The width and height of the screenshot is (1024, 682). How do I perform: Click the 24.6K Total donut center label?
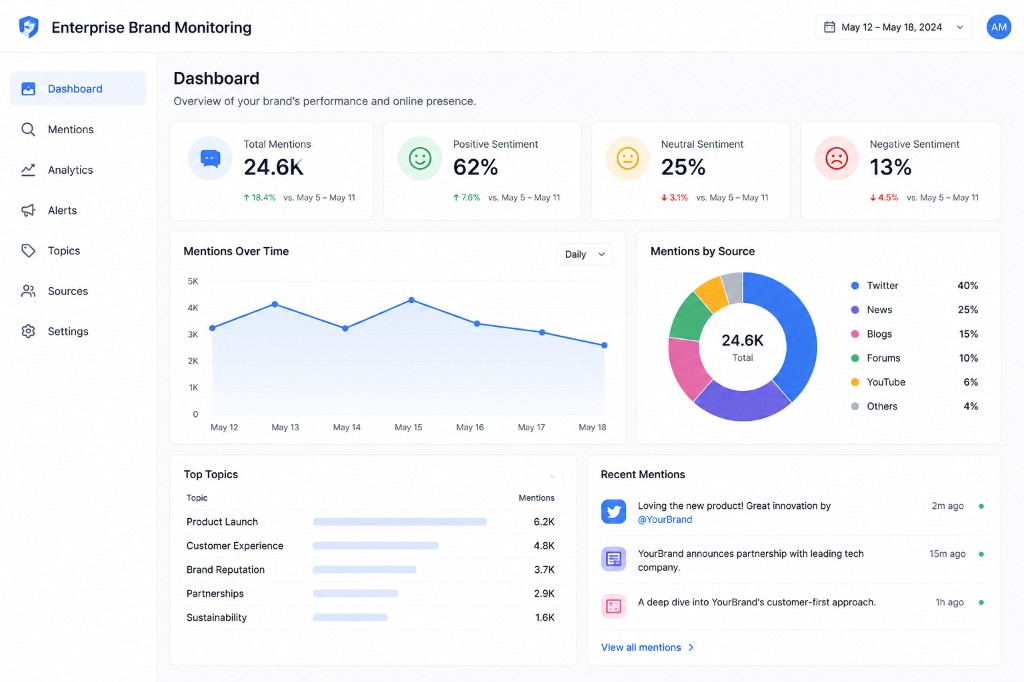click(x=743, y=347)
